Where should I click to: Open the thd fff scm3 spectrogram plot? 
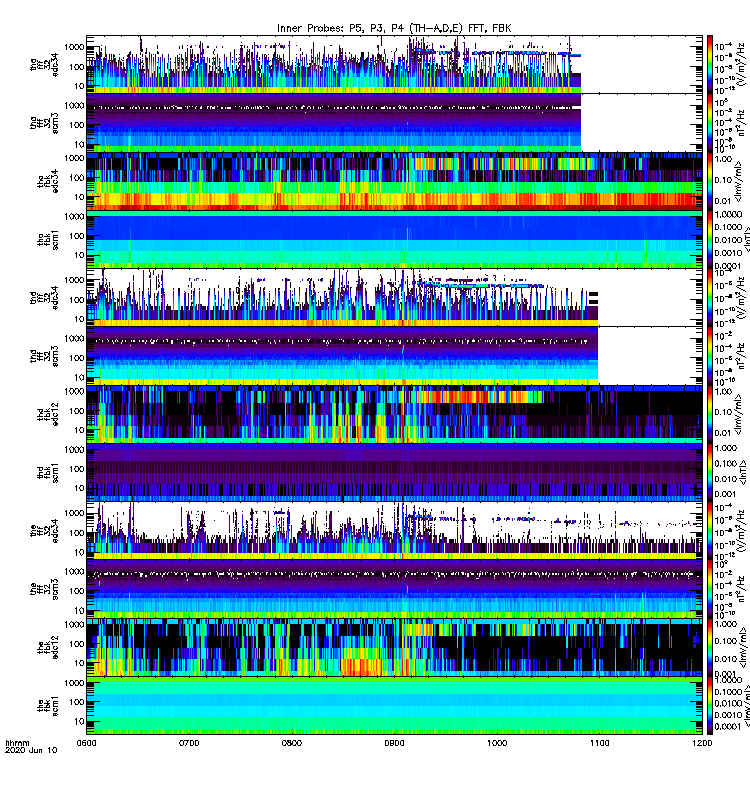click(x=394, y=356)
